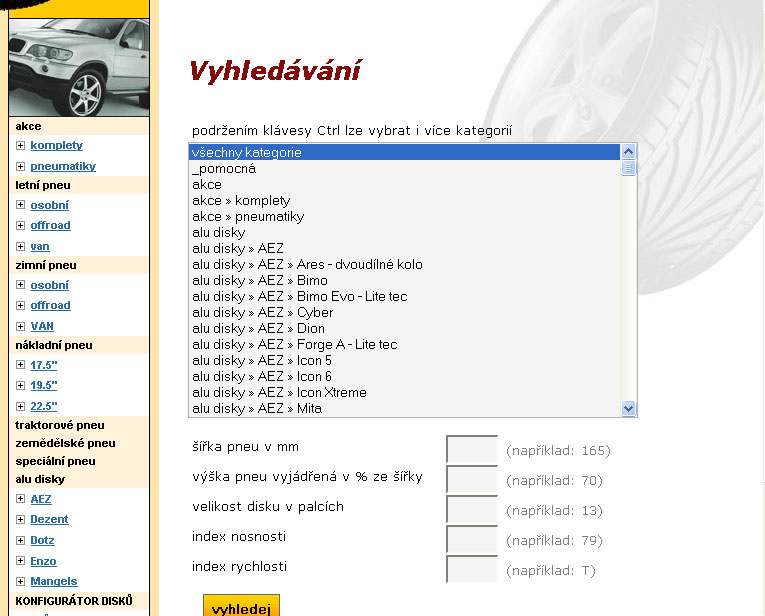
Task: Open the lowercase van link
Action: pyautogui.click(x=40, y=246)
